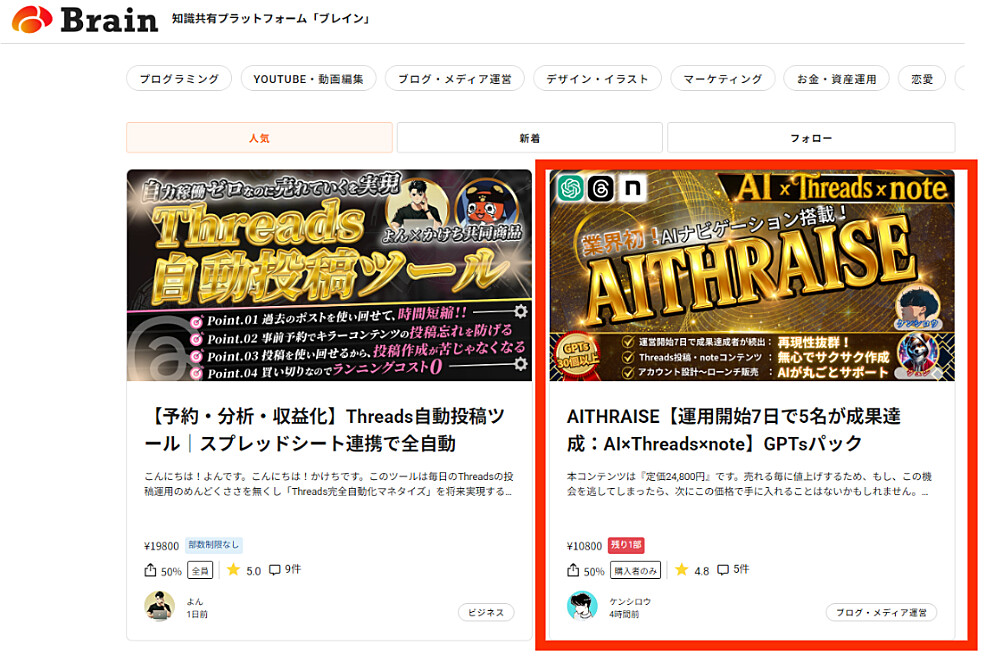Open the マーケティング category
This screenshot has height=670, width=994.
(722, 79)
